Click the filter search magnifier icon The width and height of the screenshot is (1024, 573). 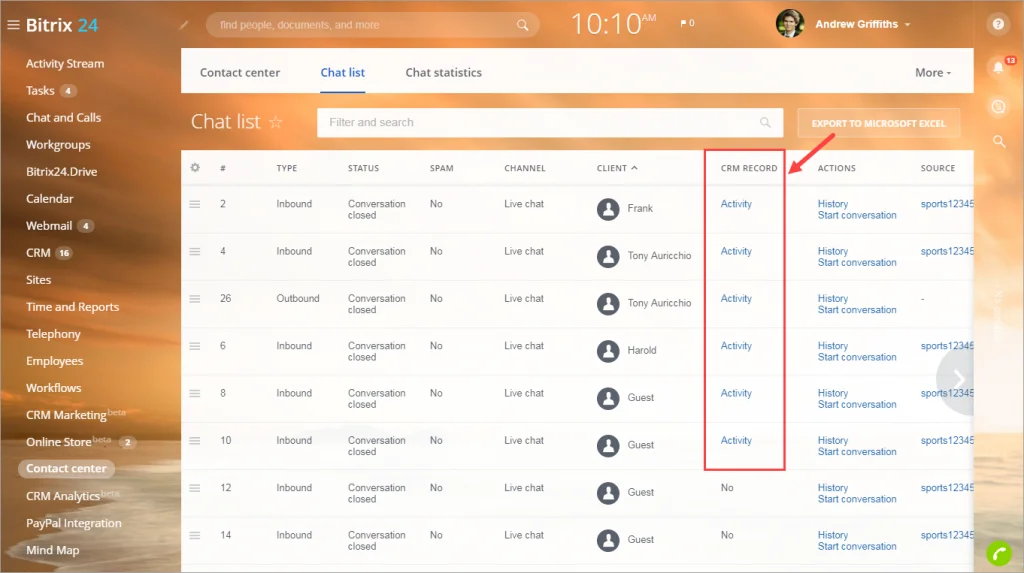point(765,122)
